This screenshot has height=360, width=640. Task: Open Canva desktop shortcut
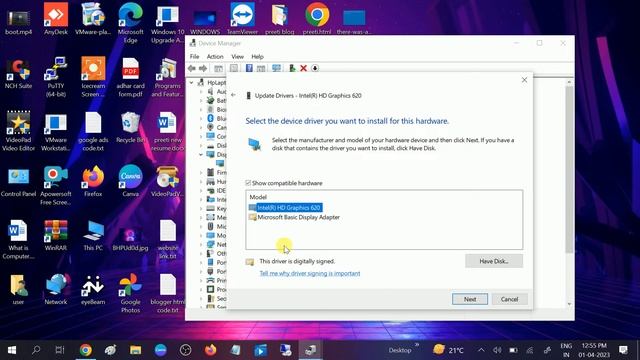(130, 181)
